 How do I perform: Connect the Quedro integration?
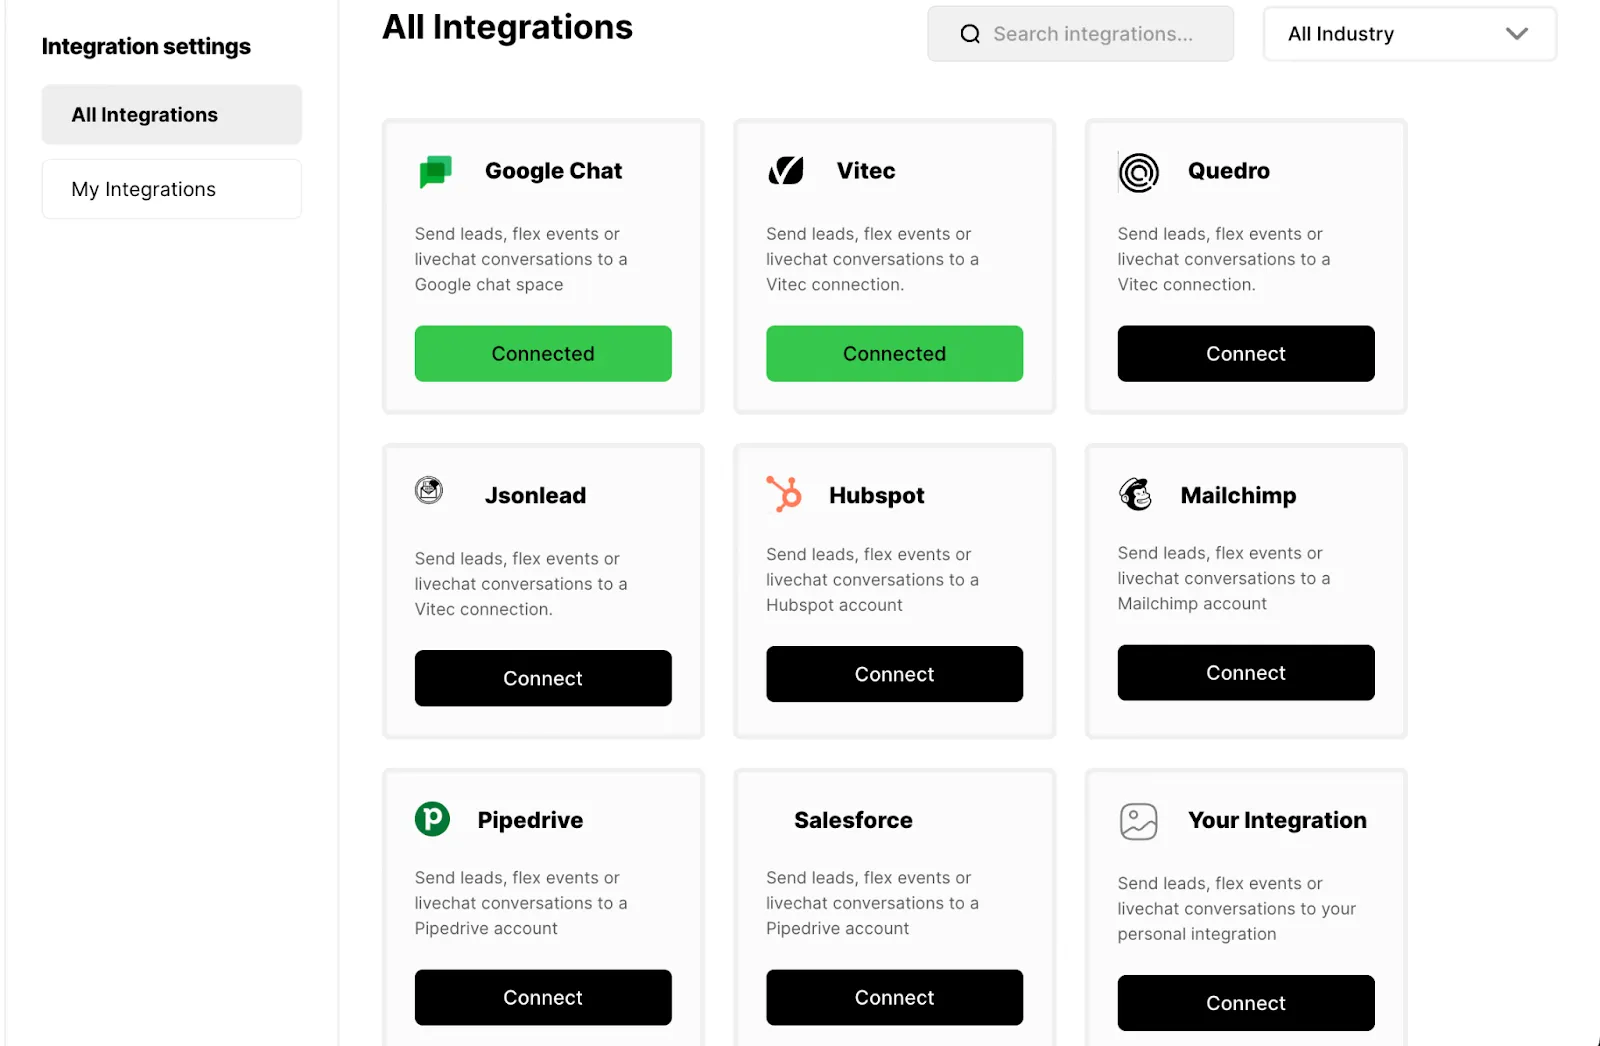point(1246,354)
